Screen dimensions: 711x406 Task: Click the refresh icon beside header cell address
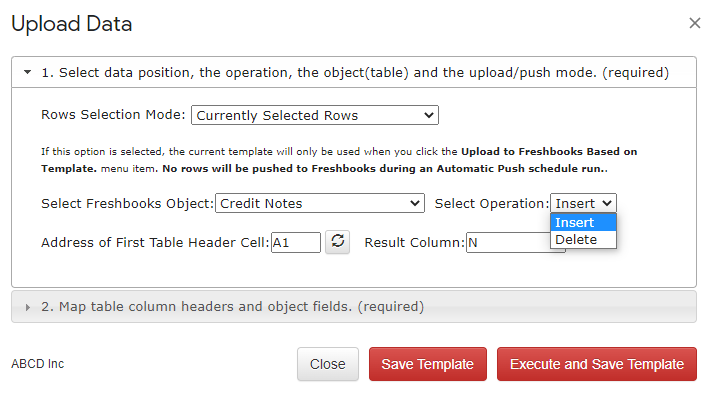tap(338, 242)
